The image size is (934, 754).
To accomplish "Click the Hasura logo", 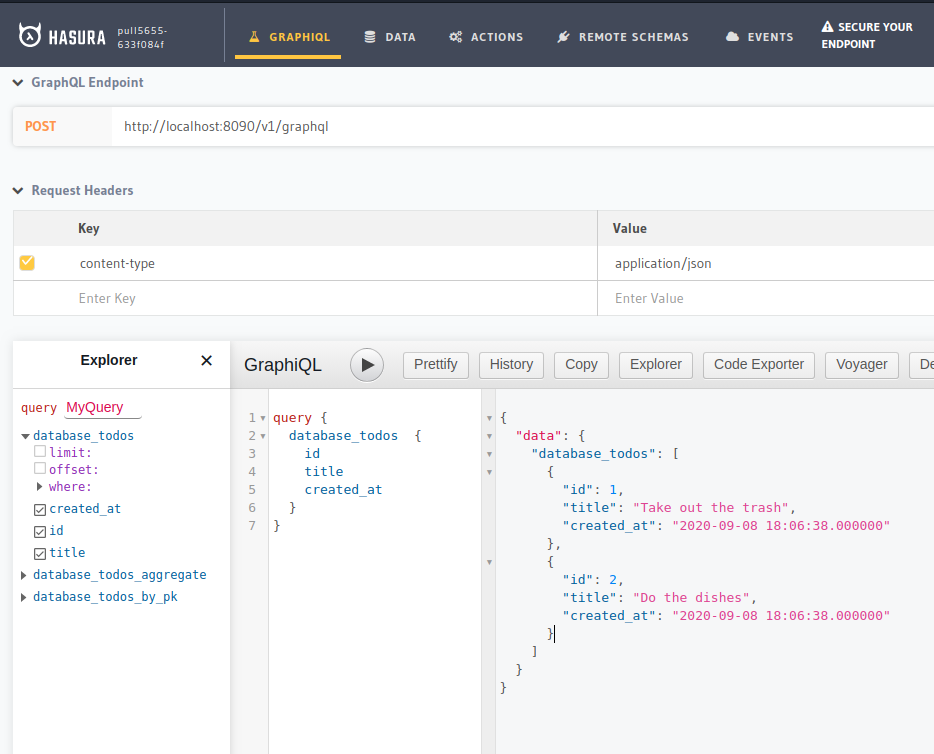I will tap(62, 36).
